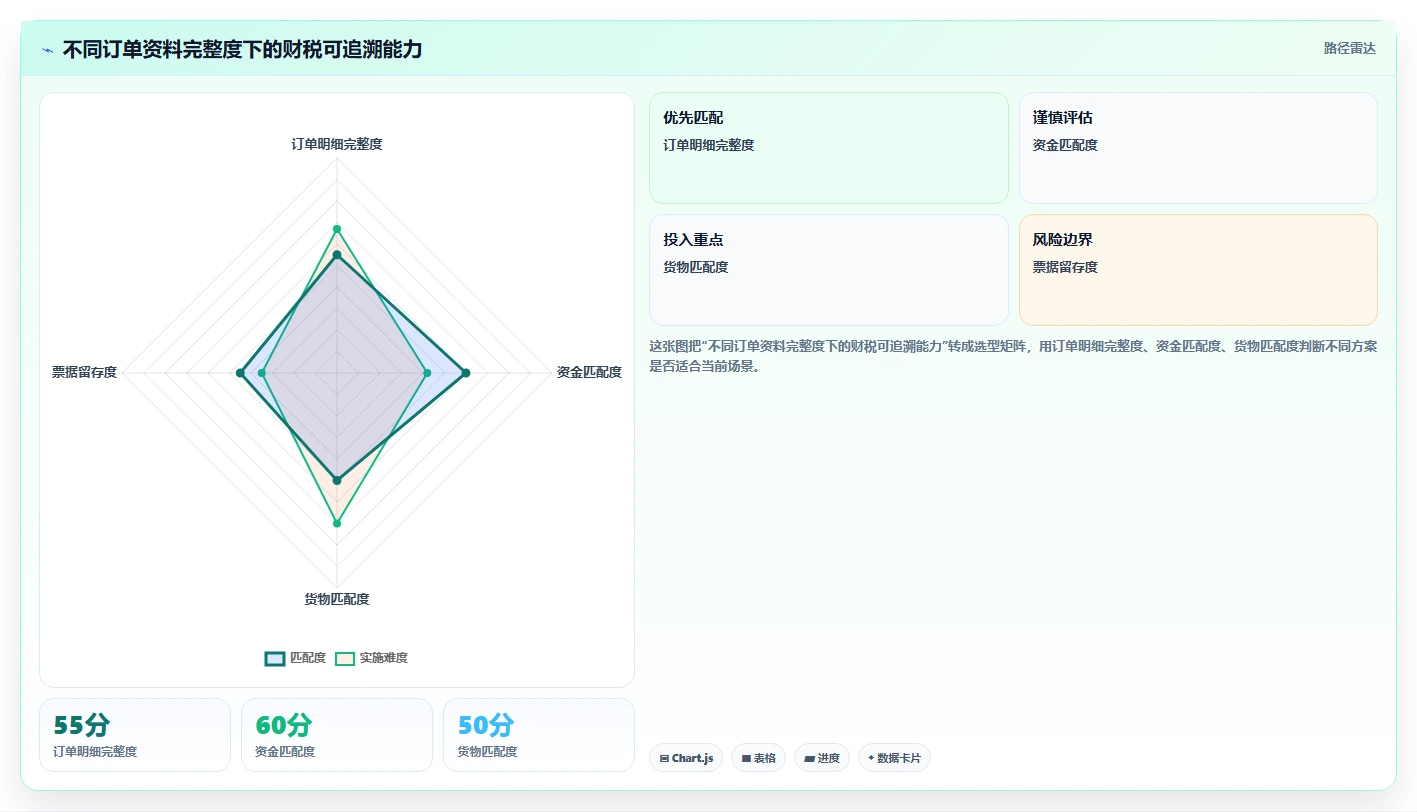Click the blue icon beside the page title
The image size is (1417, 812).
(48, 49)
